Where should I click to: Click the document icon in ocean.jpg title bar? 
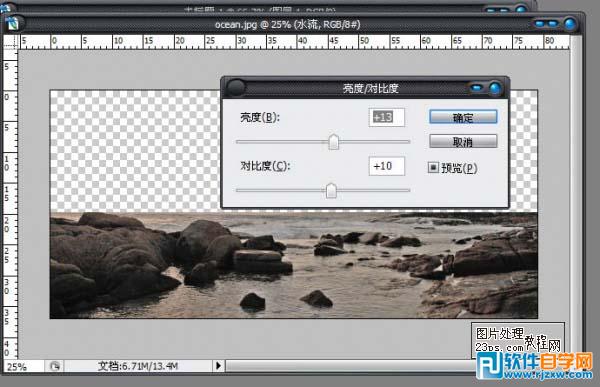13,23
